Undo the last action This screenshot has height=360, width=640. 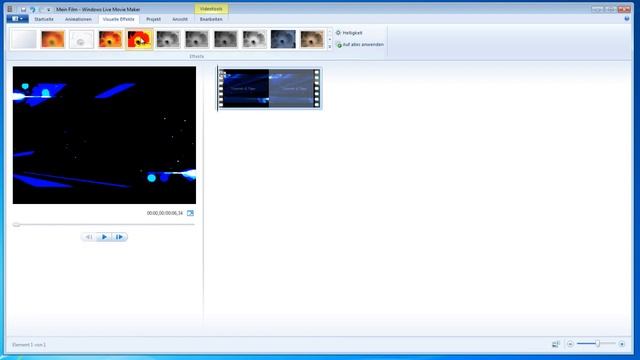[33, 9]
